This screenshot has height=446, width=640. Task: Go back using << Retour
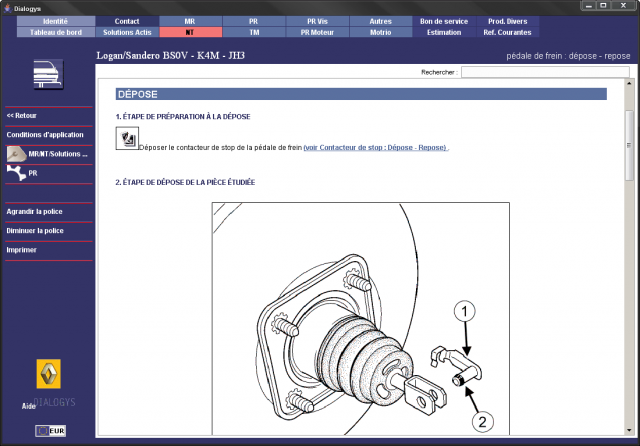[x=28, y=115]
